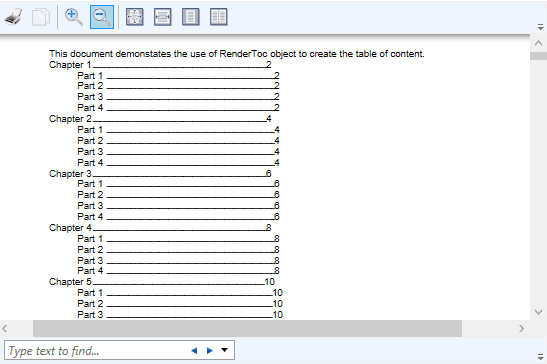This screenshot has width=547, height=364.
Task: Find next match with right arrow
Action: pyautogui.click(x=210, y=350)
